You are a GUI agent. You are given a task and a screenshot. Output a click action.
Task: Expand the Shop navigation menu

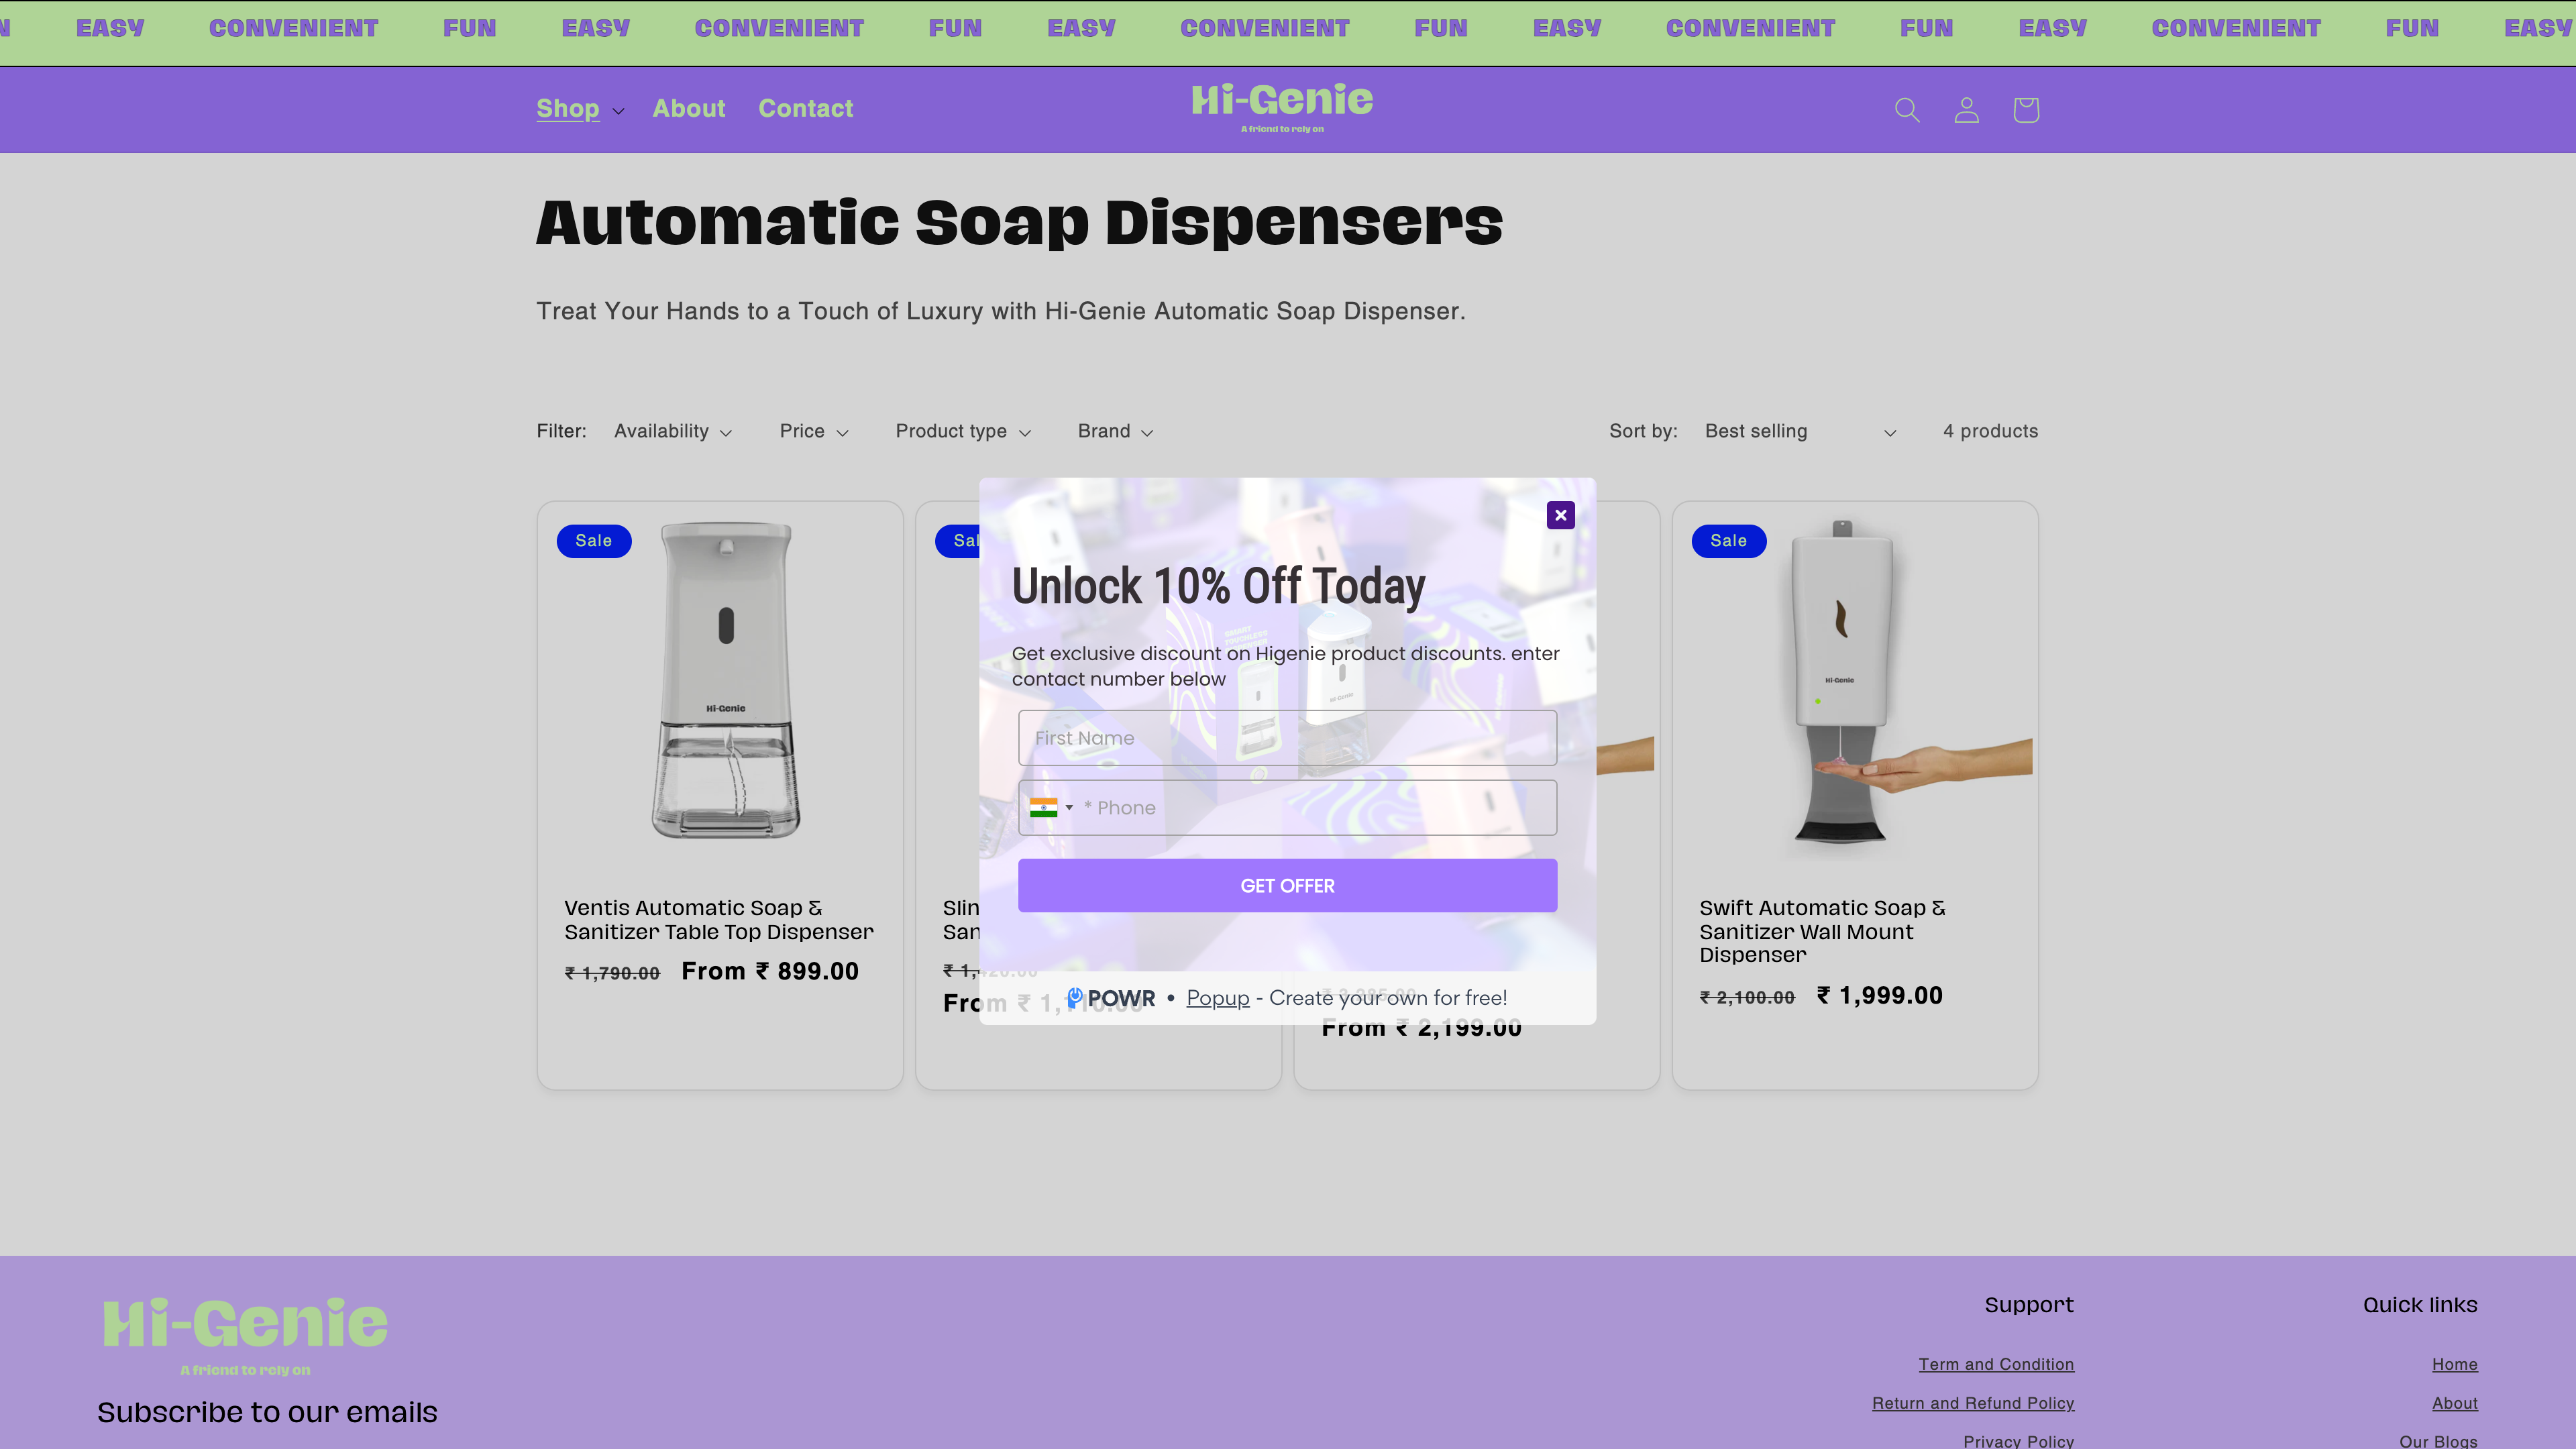coord(578,109)
